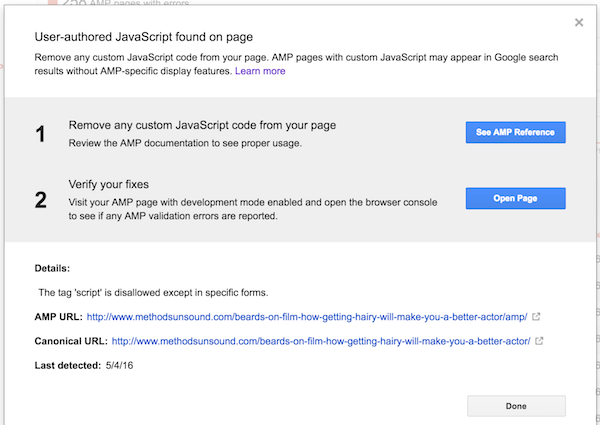Open the AMP URL ending in /amp/
This screenshot has height=425, width=600.
(307, 317)
